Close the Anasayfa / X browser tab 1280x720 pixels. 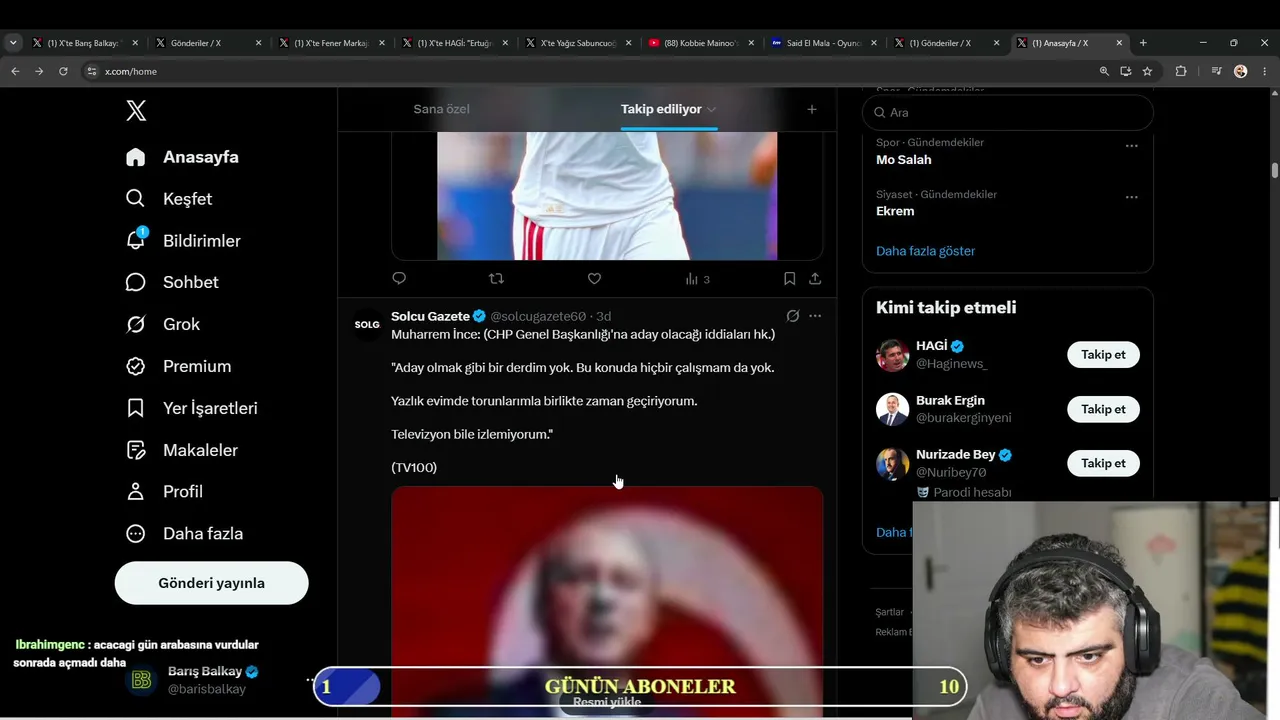[x=1119, y=43]
